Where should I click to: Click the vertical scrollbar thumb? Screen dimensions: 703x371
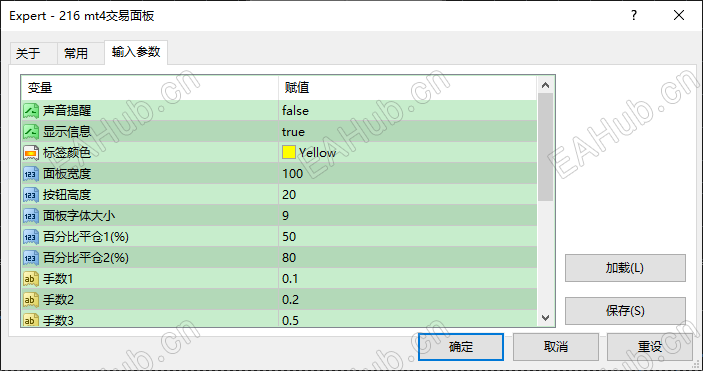point(545,147)
